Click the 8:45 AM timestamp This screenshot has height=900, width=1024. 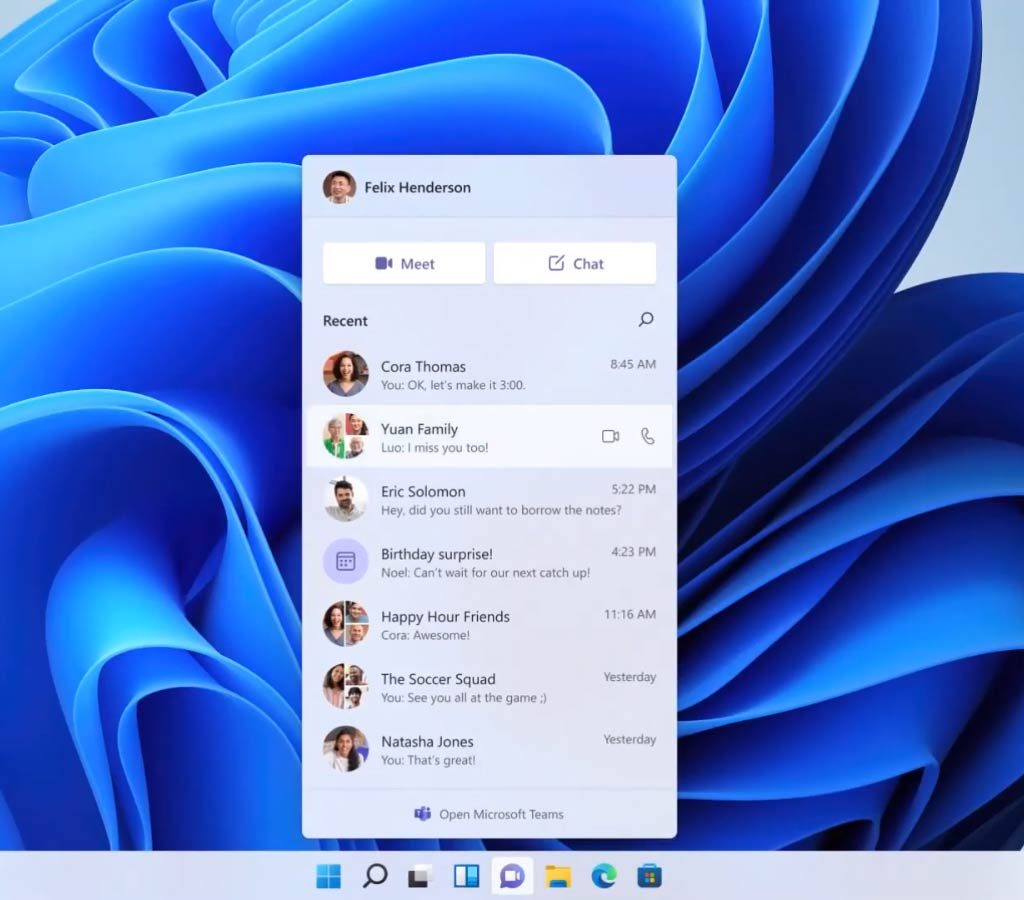tap(633, 364)
